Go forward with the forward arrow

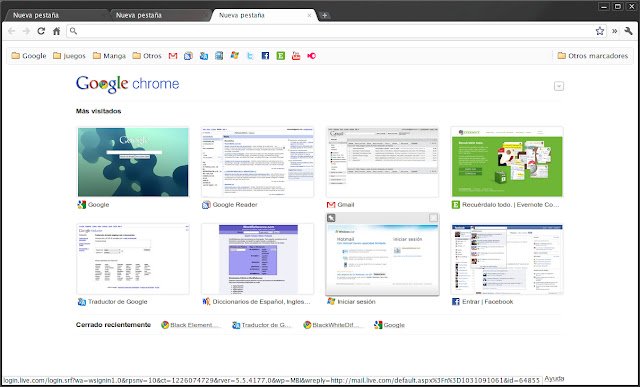tap(26, 31)
